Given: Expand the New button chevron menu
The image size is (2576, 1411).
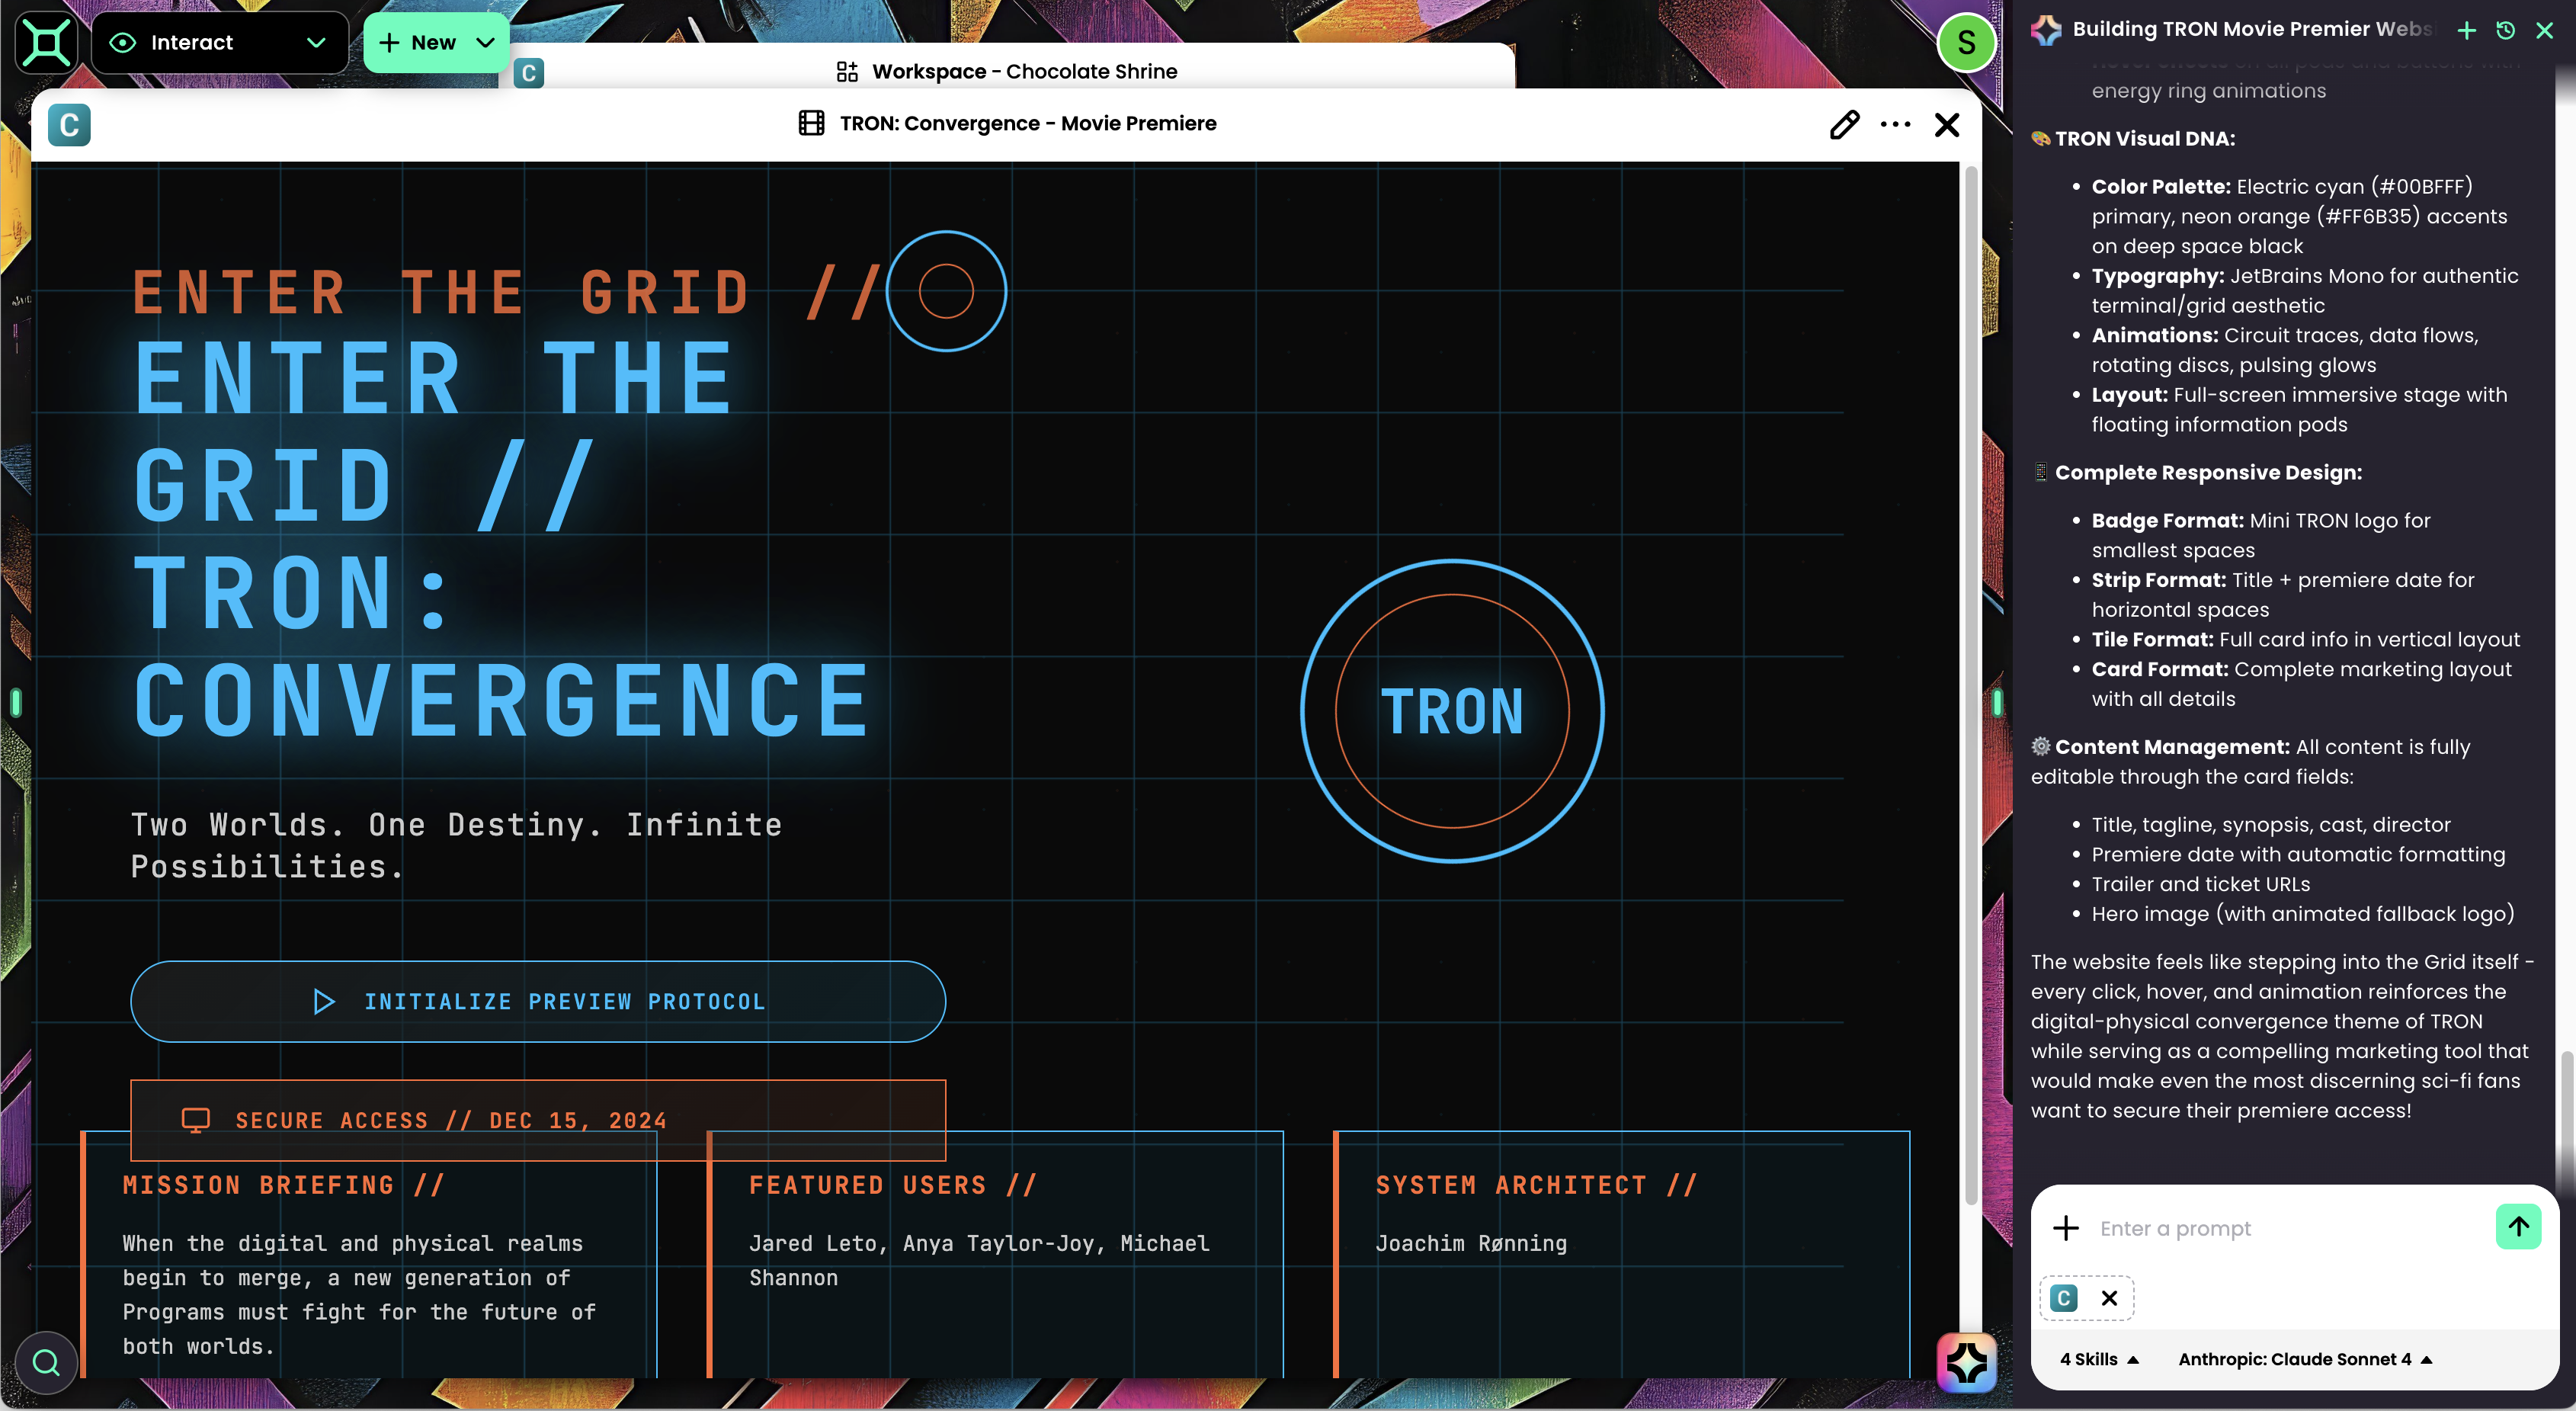Looking at the screenshot, I should [x=486, y=42].
